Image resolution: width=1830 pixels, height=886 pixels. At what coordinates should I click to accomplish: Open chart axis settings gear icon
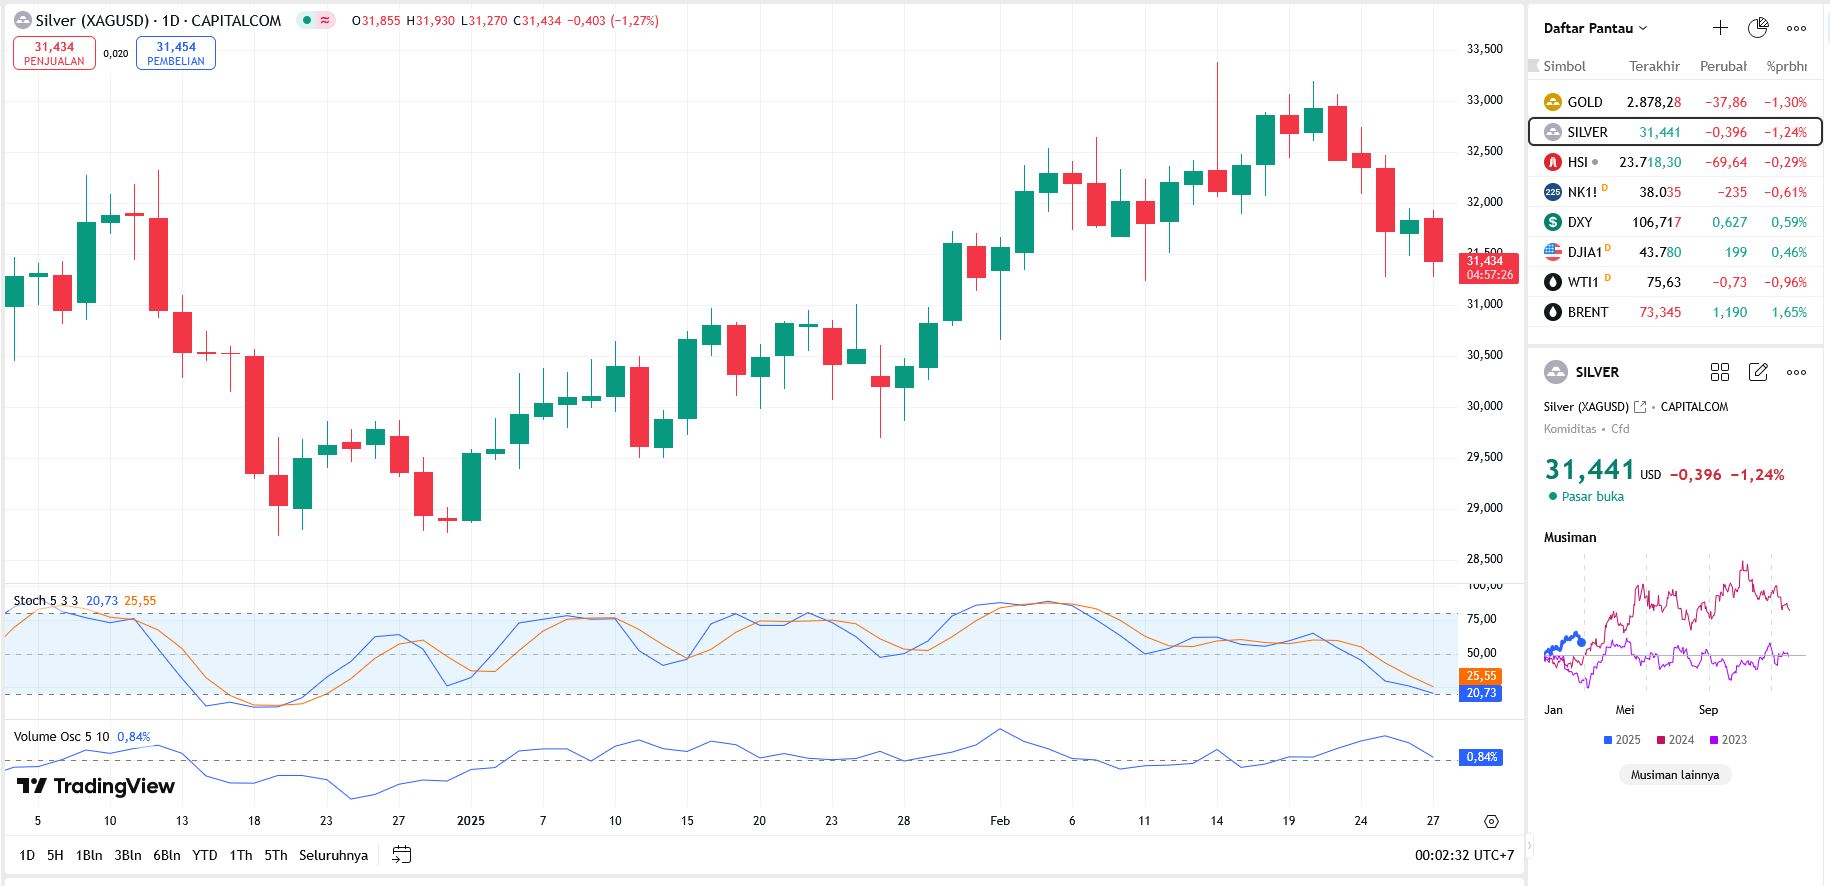tap(1491, 821)
